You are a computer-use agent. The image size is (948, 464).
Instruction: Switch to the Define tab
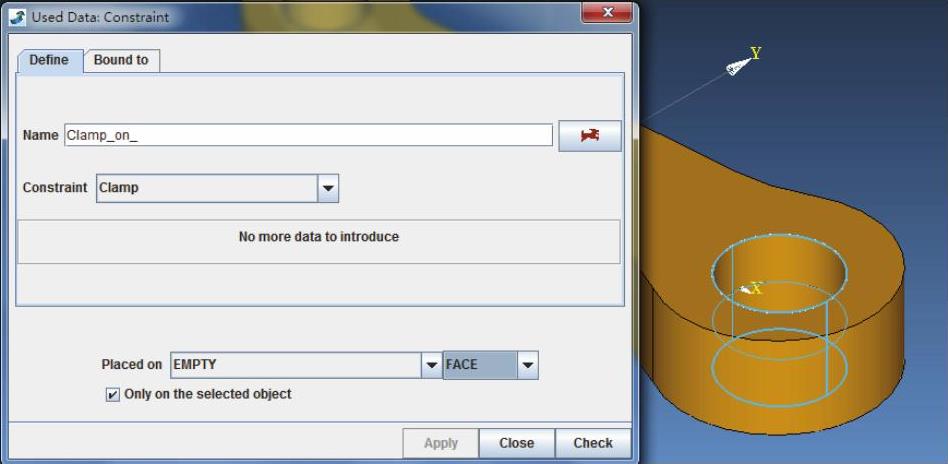(x=49, y=61)
